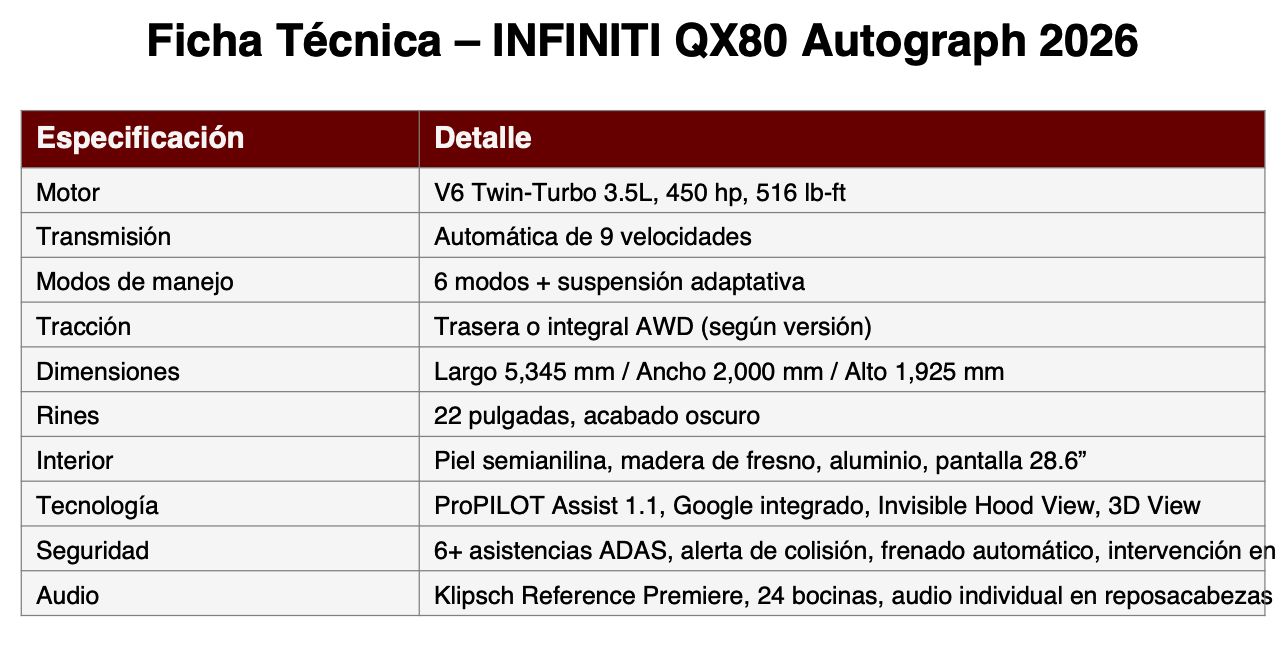Click the ProPILOT Assist 1.1 technology cell

(x=842, y=505)
